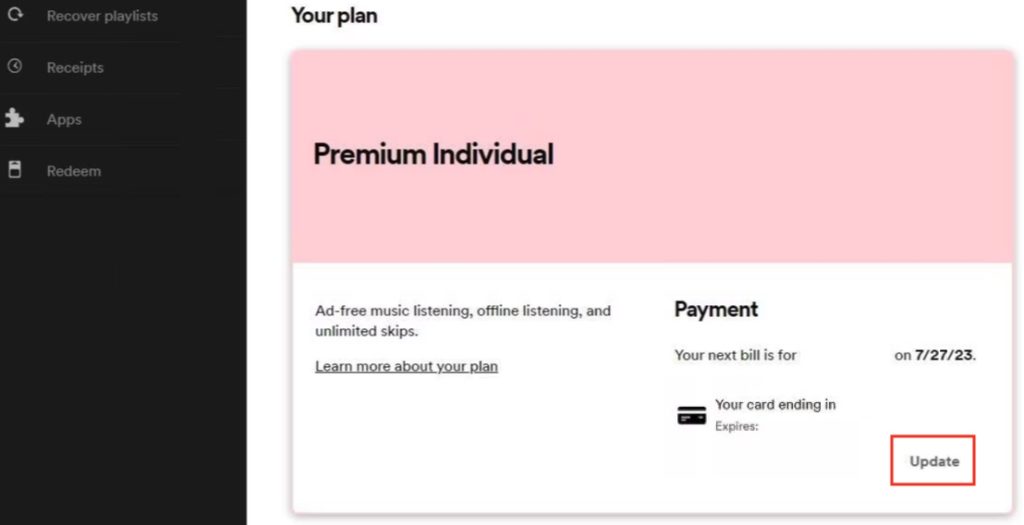Open the Learn more about your plan link

click(x=406, y=366)
